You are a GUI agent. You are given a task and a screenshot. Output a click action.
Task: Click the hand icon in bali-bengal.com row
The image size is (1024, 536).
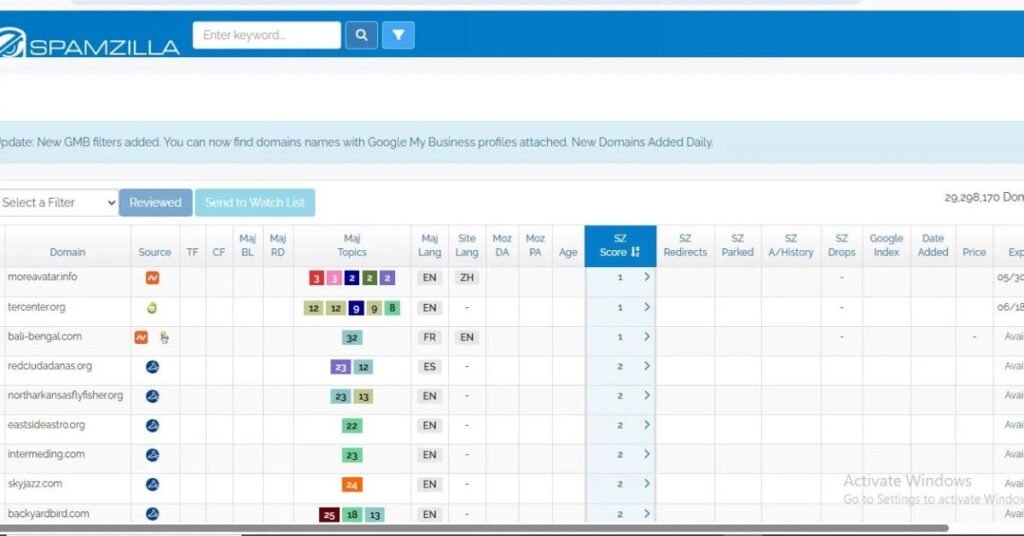coord(164,337)
